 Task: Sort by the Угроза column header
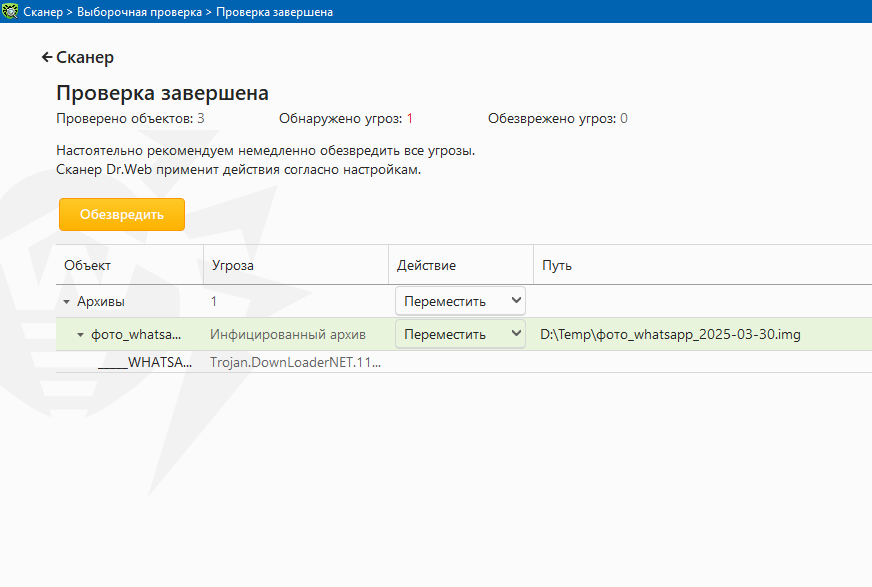pos(296,265)
